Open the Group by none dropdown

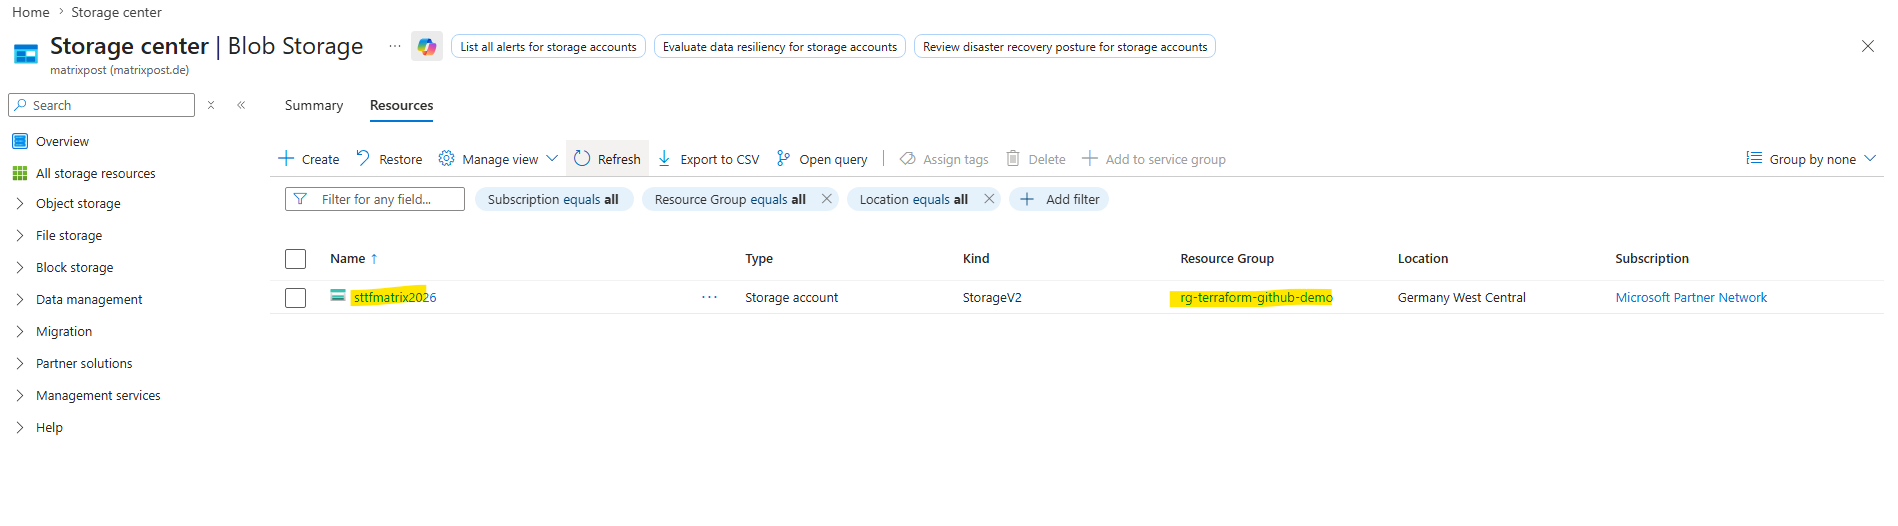[x=1811, y=159]
